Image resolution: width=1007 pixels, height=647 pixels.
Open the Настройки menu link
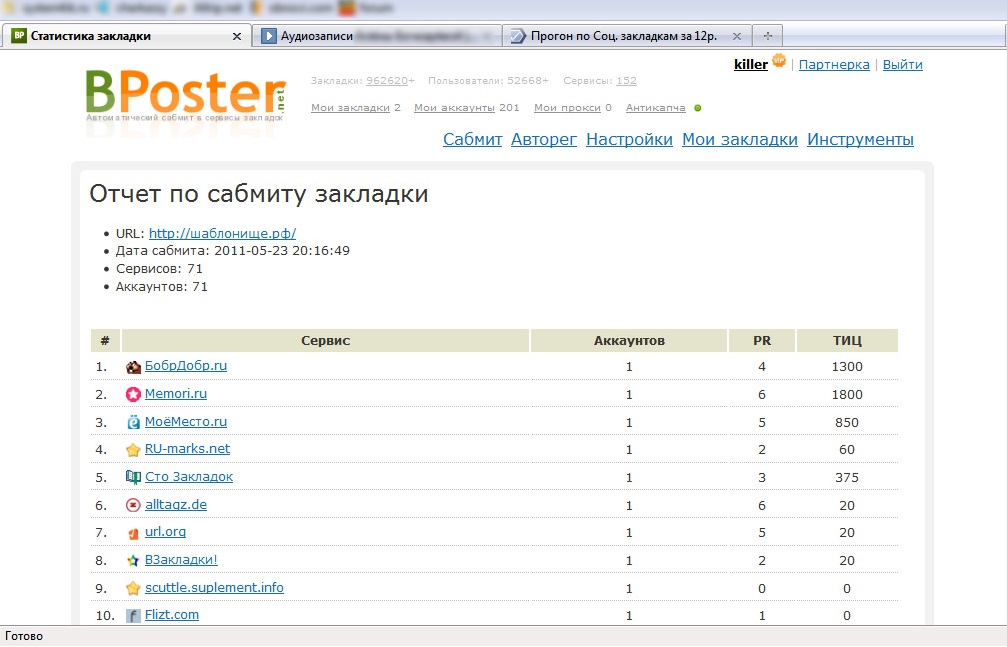tap(629, 139)
